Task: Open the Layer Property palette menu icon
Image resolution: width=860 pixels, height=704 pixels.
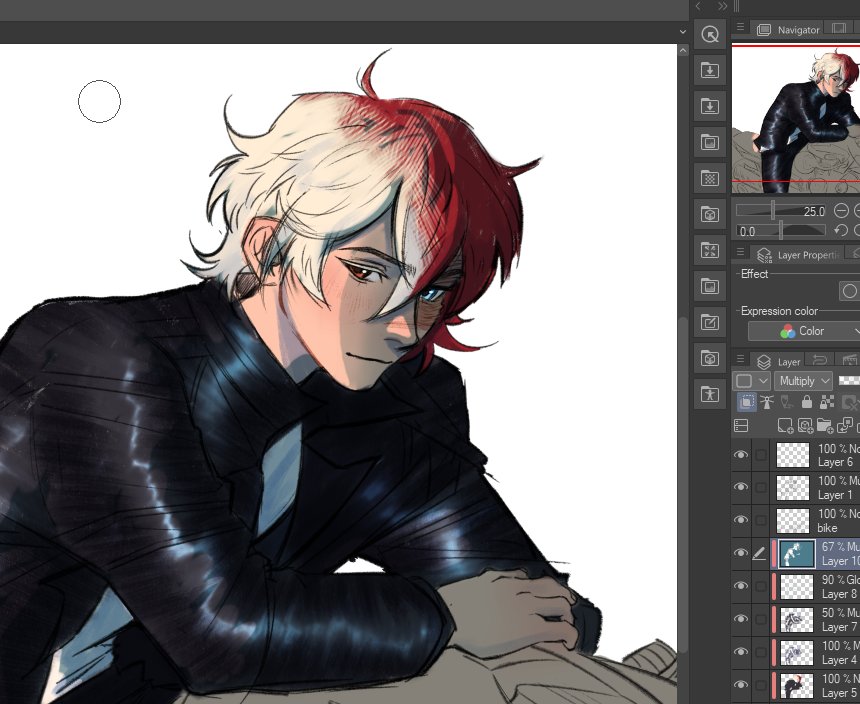Action: [x=740, y=252]
